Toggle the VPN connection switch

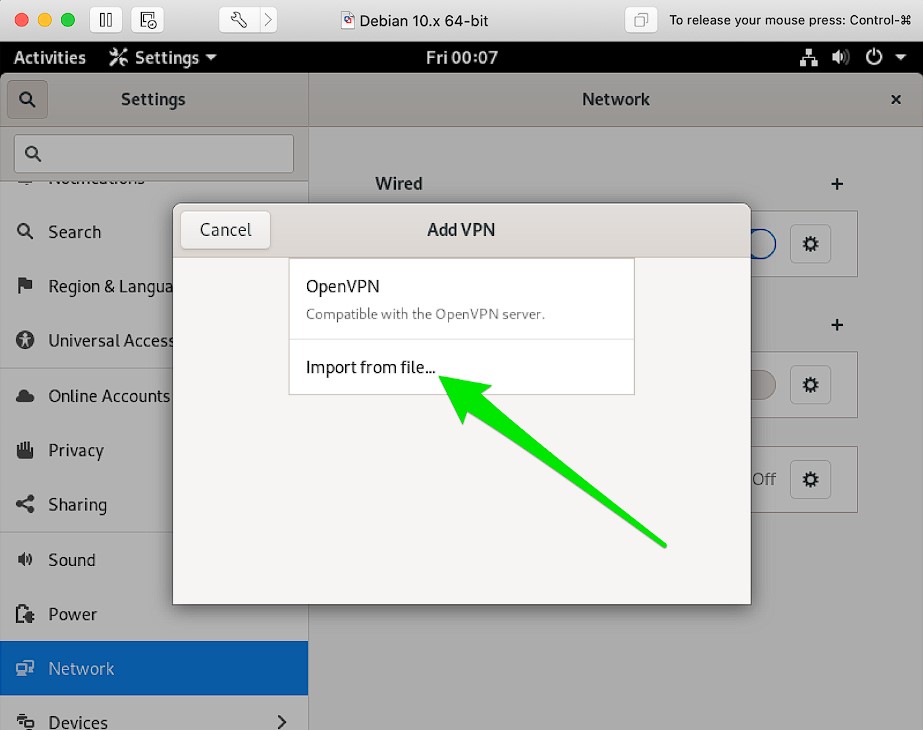click(763, 385)
